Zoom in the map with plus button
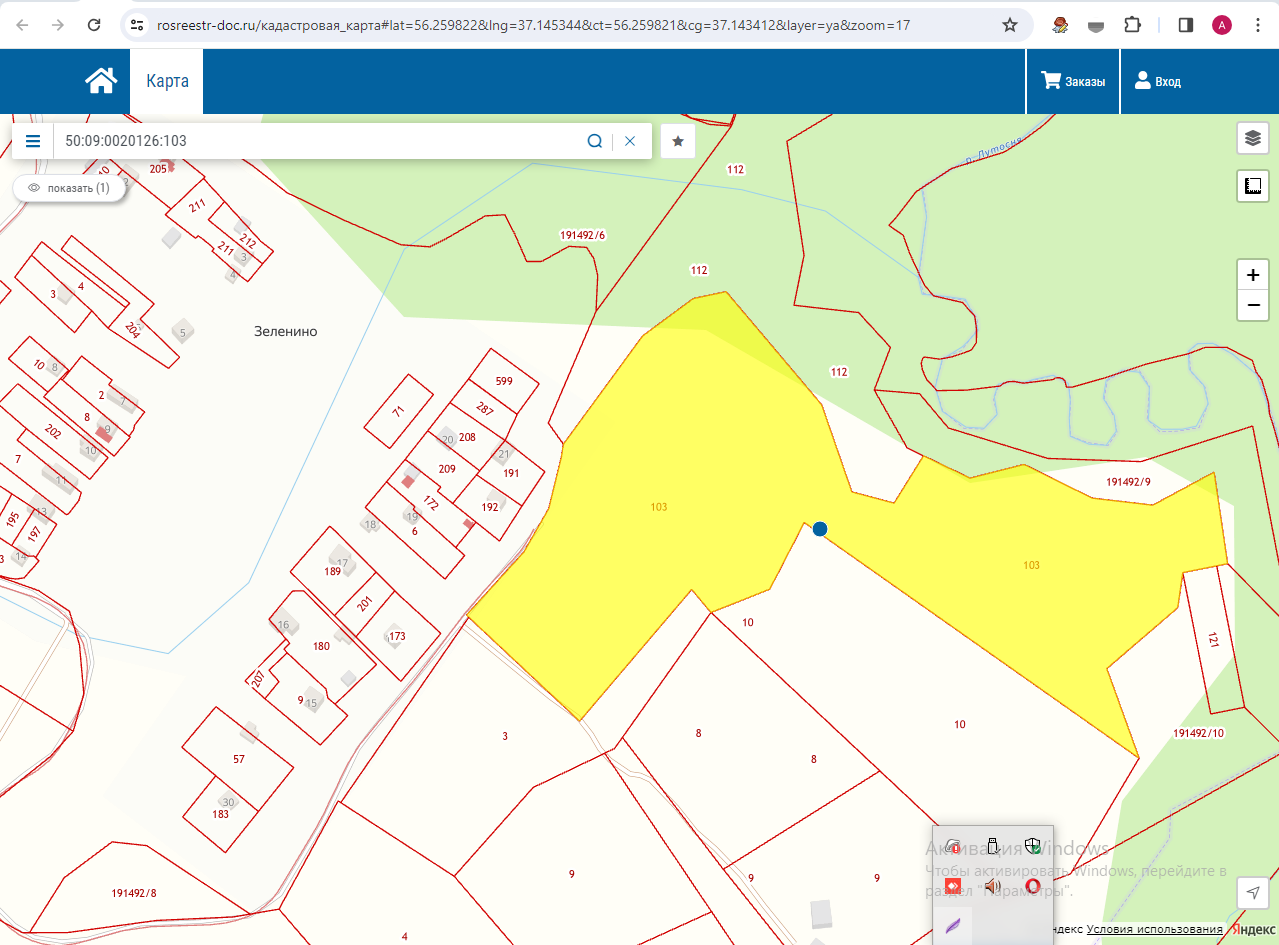The image size is (1279, 945). [x=1253, y=275]
